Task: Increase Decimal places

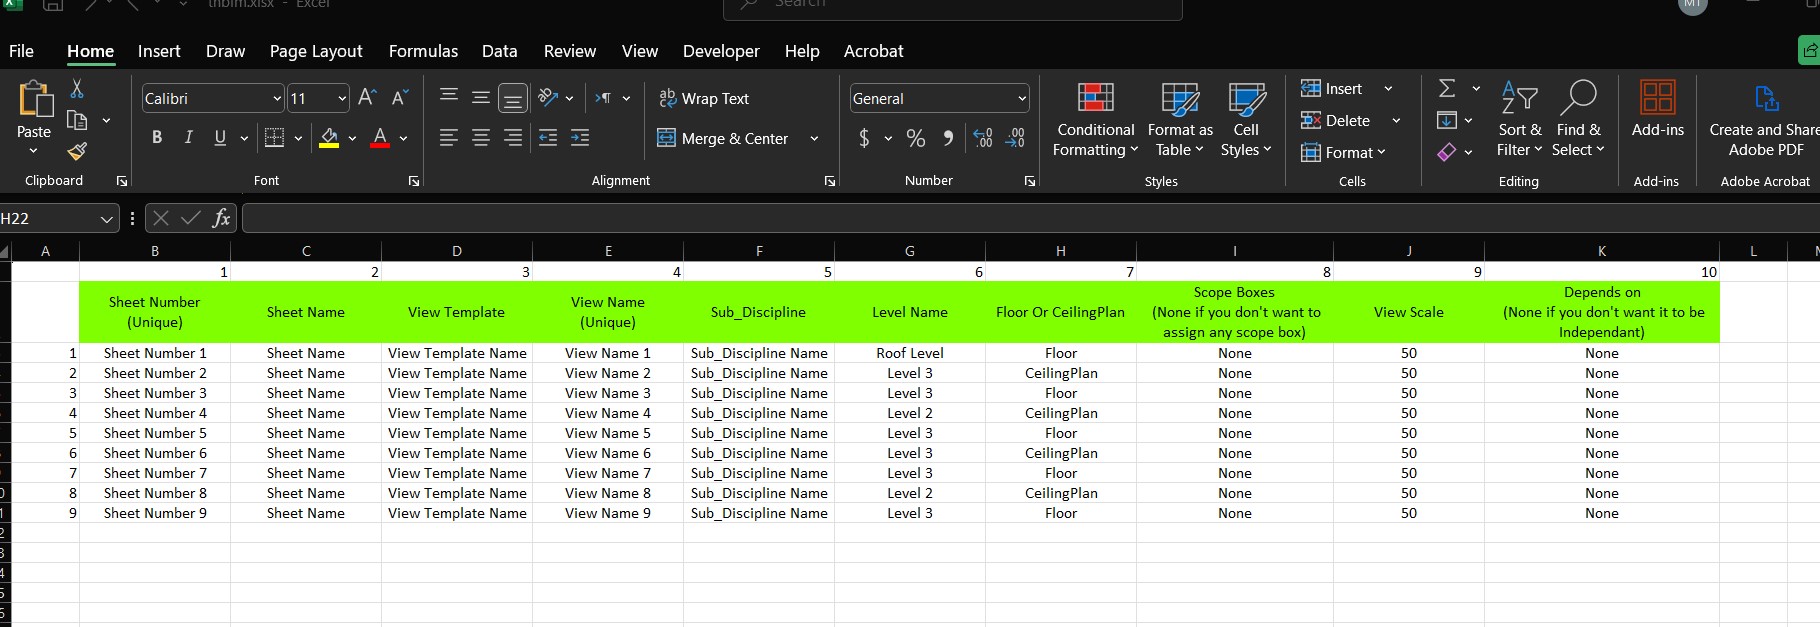Action: click(x=983, y=138)
